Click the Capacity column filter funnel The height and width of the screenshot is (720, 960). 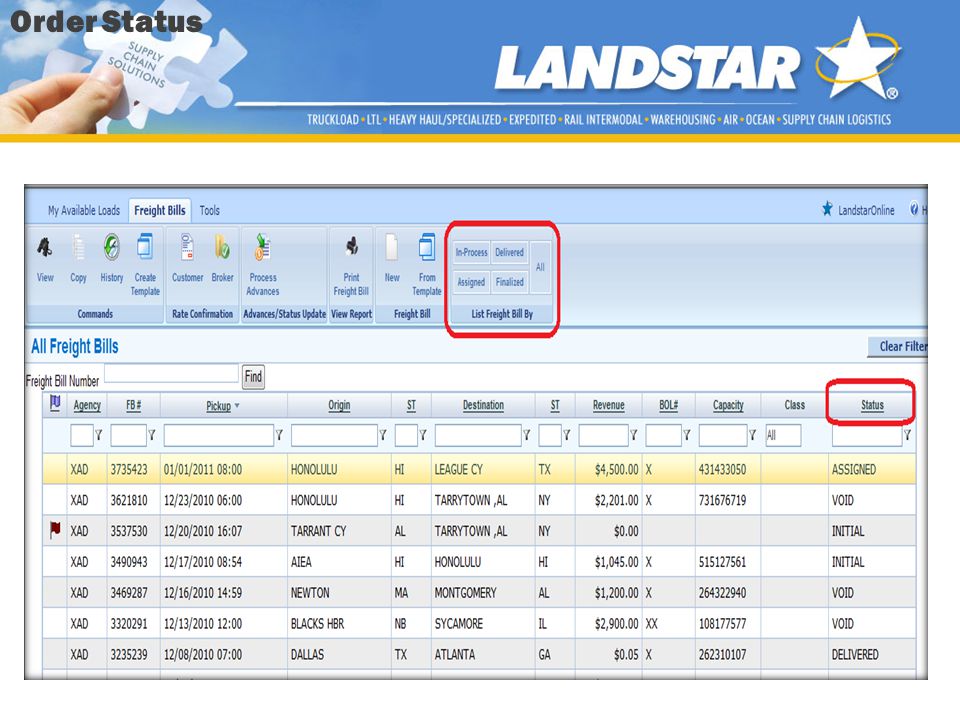[x=752, y=435]
